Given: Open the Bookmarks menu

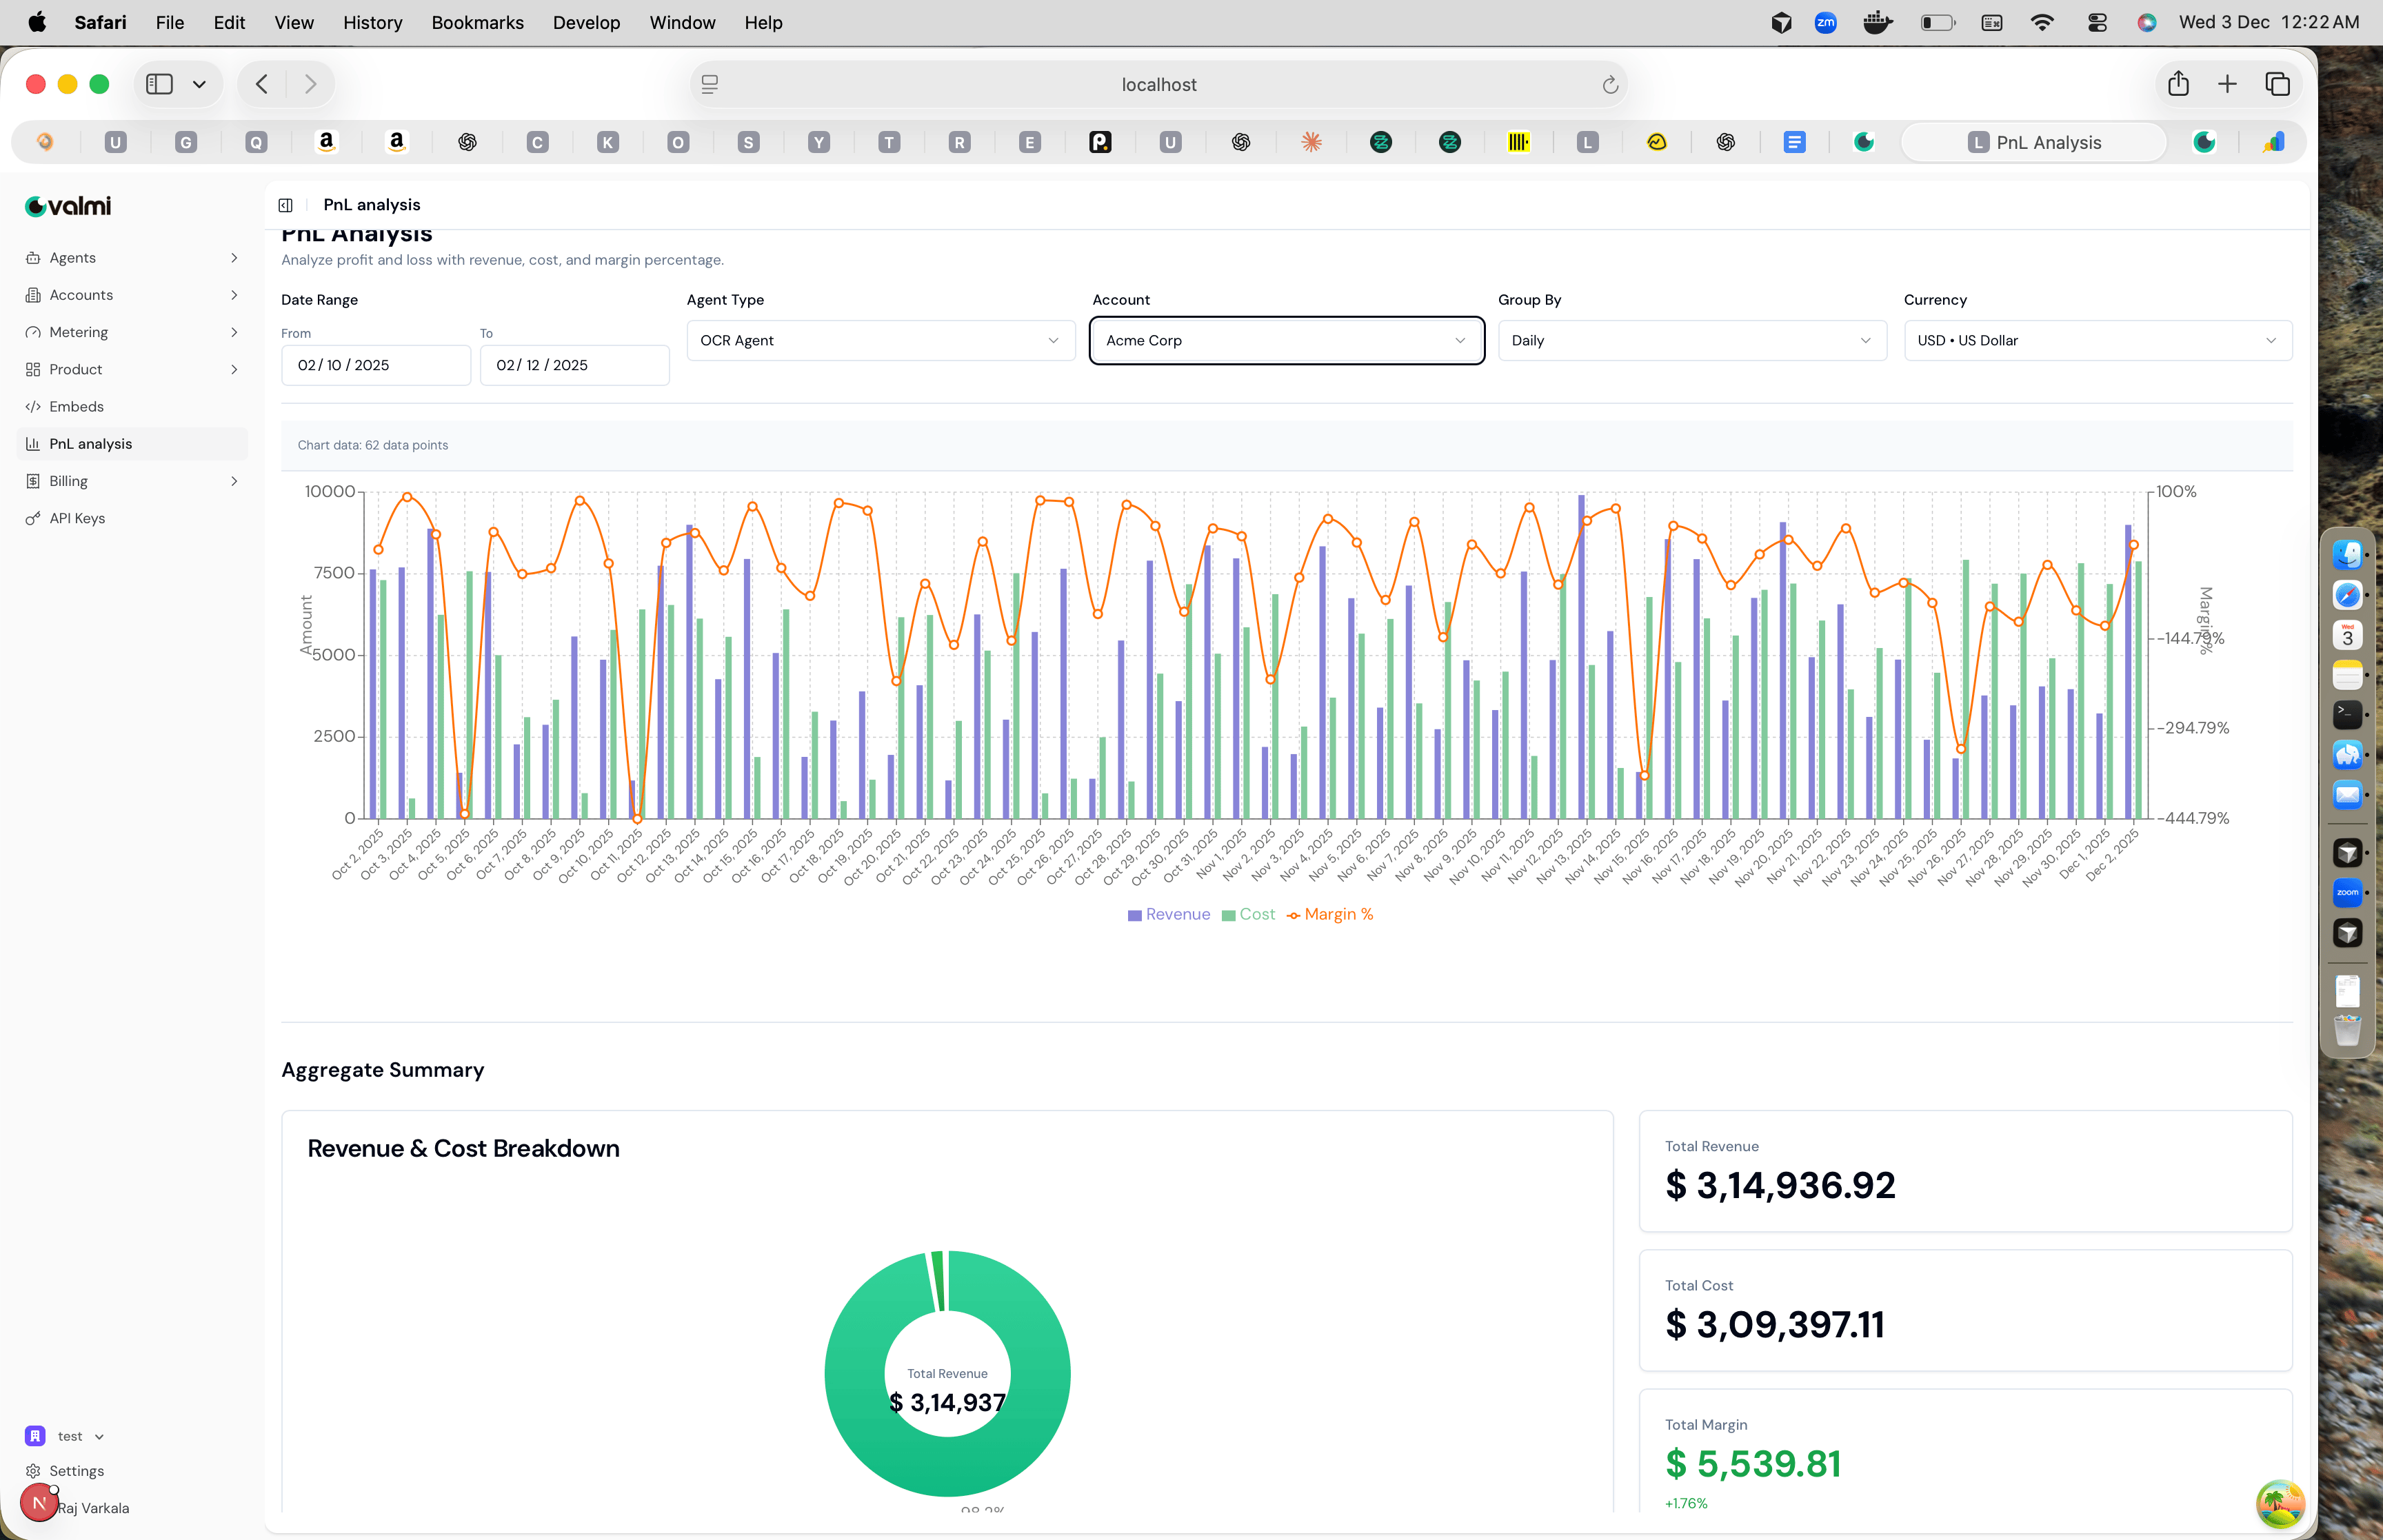Looking at the screenshot, I should tap(477, 22).
